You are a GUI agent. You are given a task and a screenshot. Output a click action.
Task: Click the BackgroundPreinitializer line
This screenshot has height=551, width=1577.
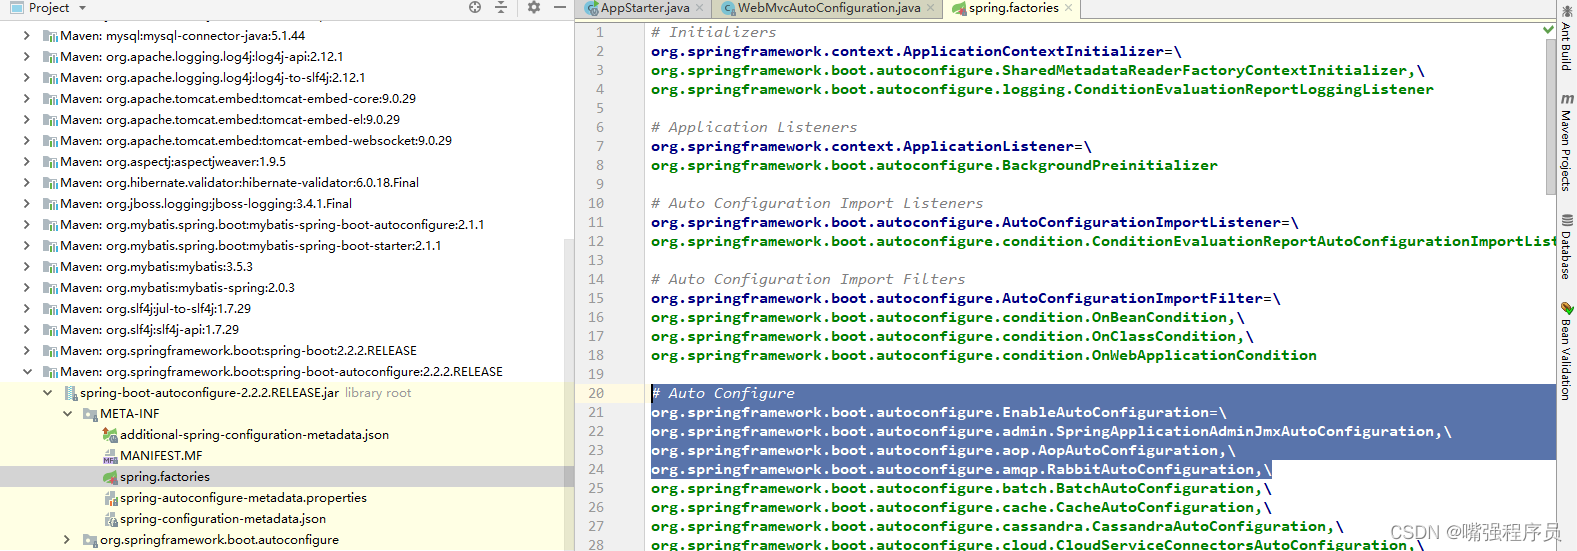click(x=934, y=165)
